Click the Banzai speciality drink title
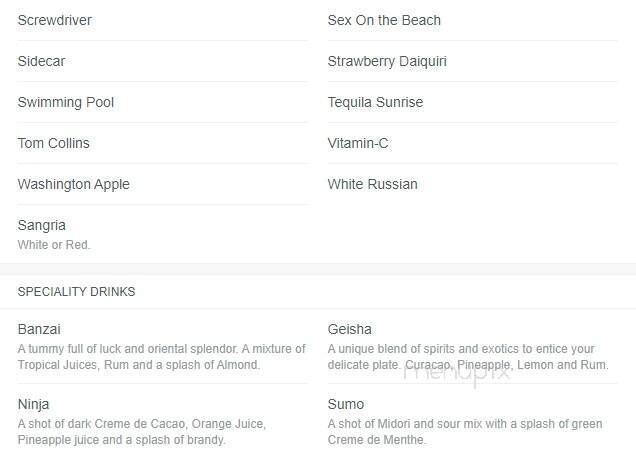 39,329
